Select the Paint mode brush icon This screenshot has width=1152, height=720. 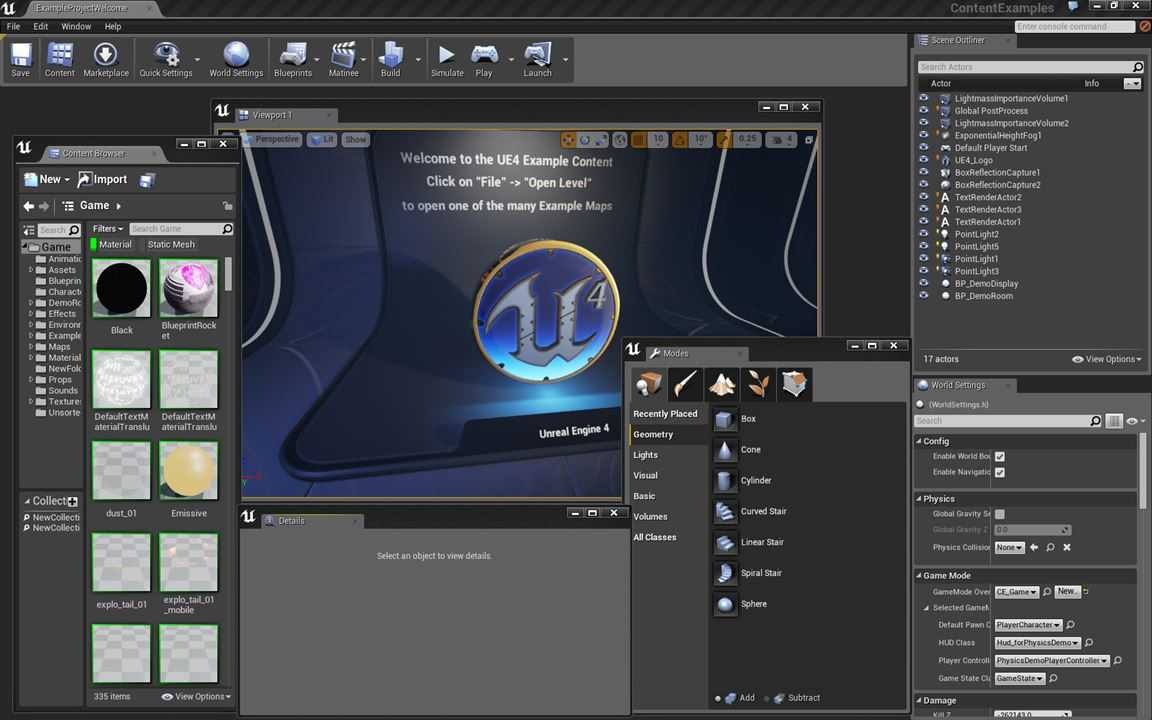(x=685, y=384)
